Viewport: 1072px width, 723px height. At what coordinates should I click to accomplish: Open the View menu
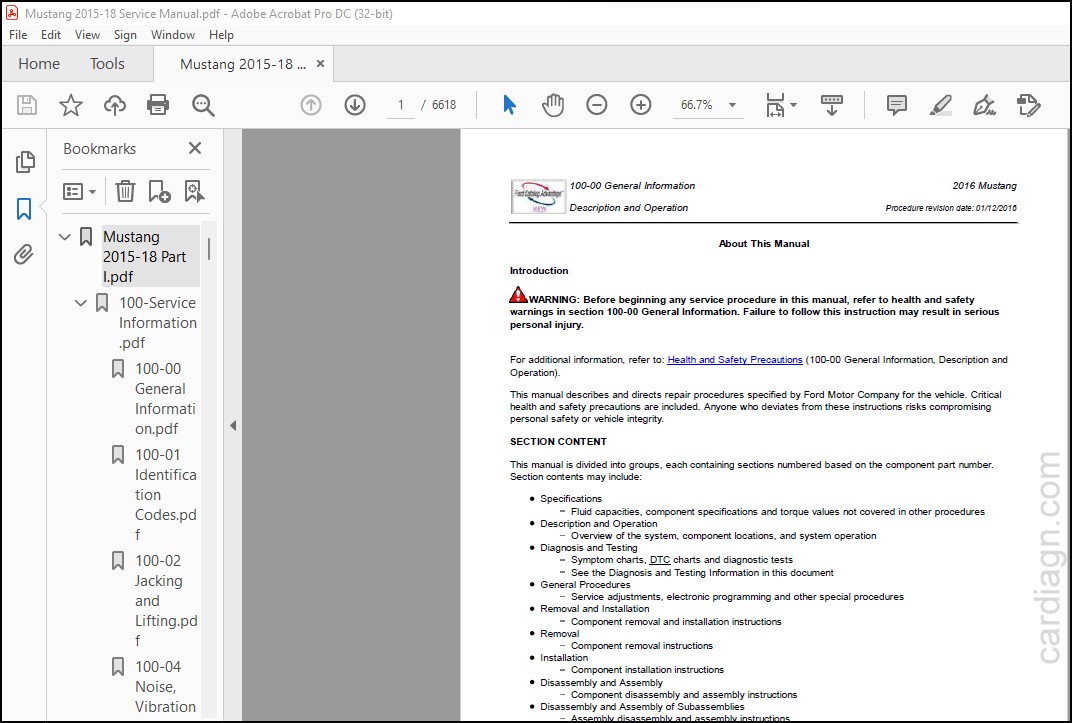coord(87,35)
